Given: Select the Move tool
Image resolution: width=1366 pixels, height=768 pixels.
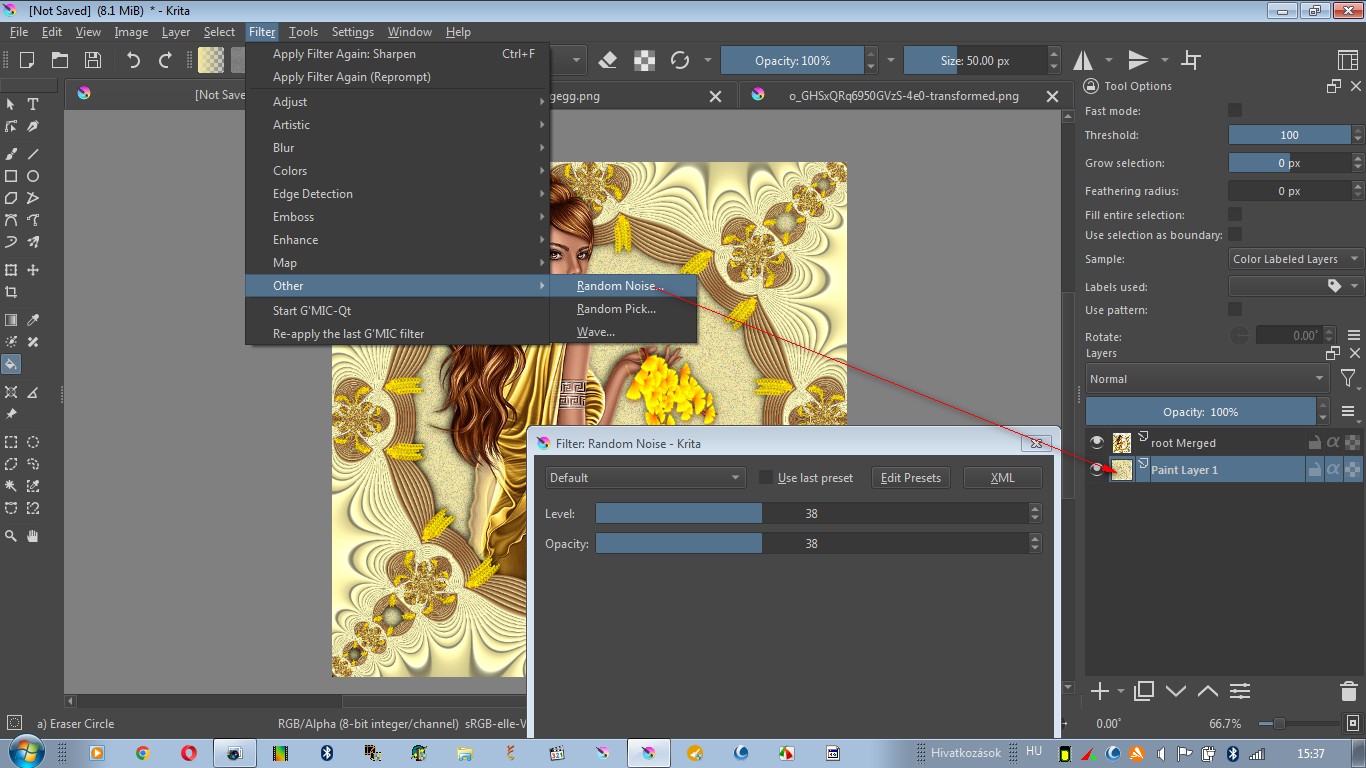Looking at the screenshot, I should point(33,270).
